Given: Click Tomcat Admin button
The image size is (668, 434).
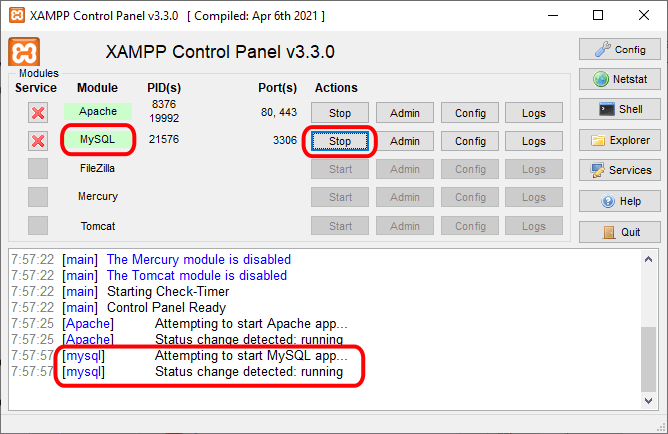Looking at the screenshot, I should [x=405, y=226].
